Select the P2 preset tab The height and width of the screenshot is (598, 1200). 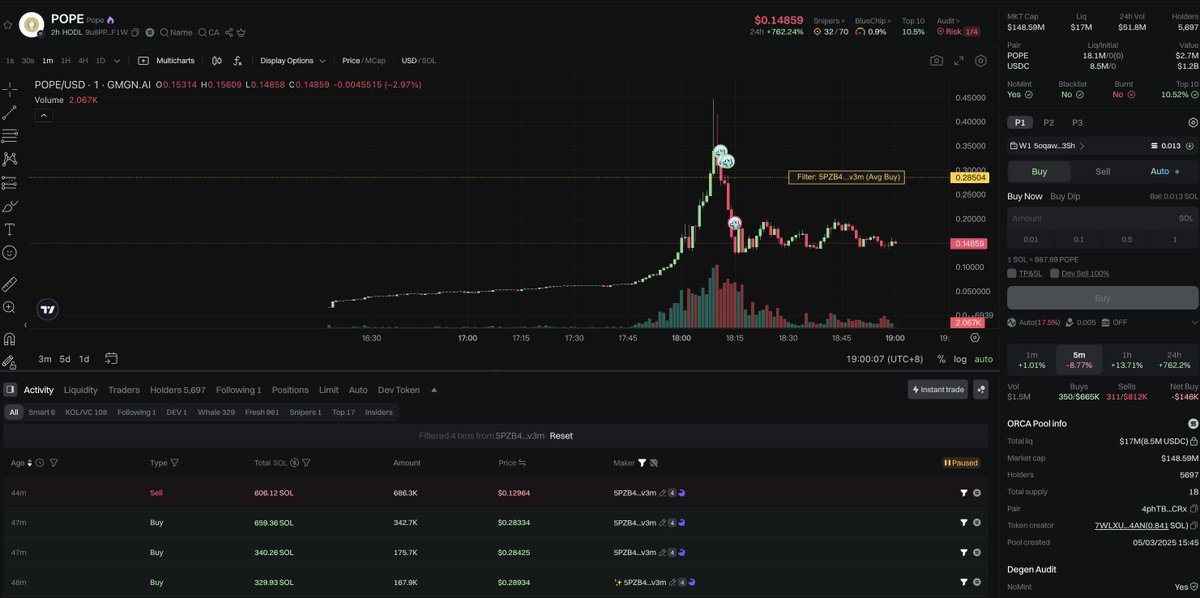1049,122
